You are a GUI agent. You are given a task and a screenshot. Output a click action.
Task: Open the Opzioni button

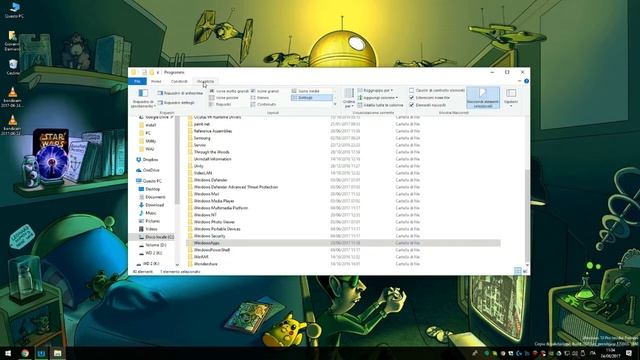(x=511, y=98)
